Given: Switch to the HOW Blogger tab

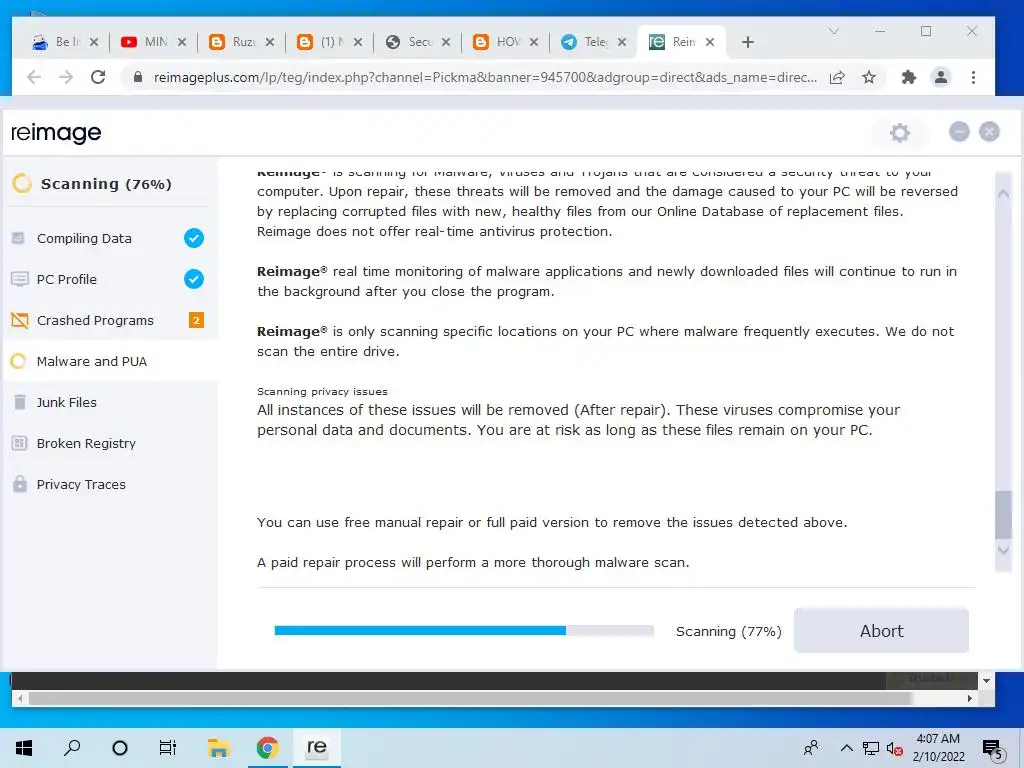Looking at the screenshot, I should tap(505, 42).
